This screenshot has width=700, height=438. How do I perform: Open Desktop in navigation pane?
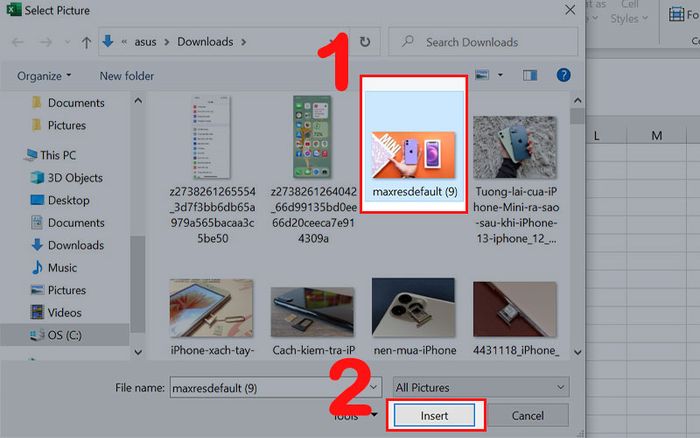pyautogui.click(x=60, y=200)
